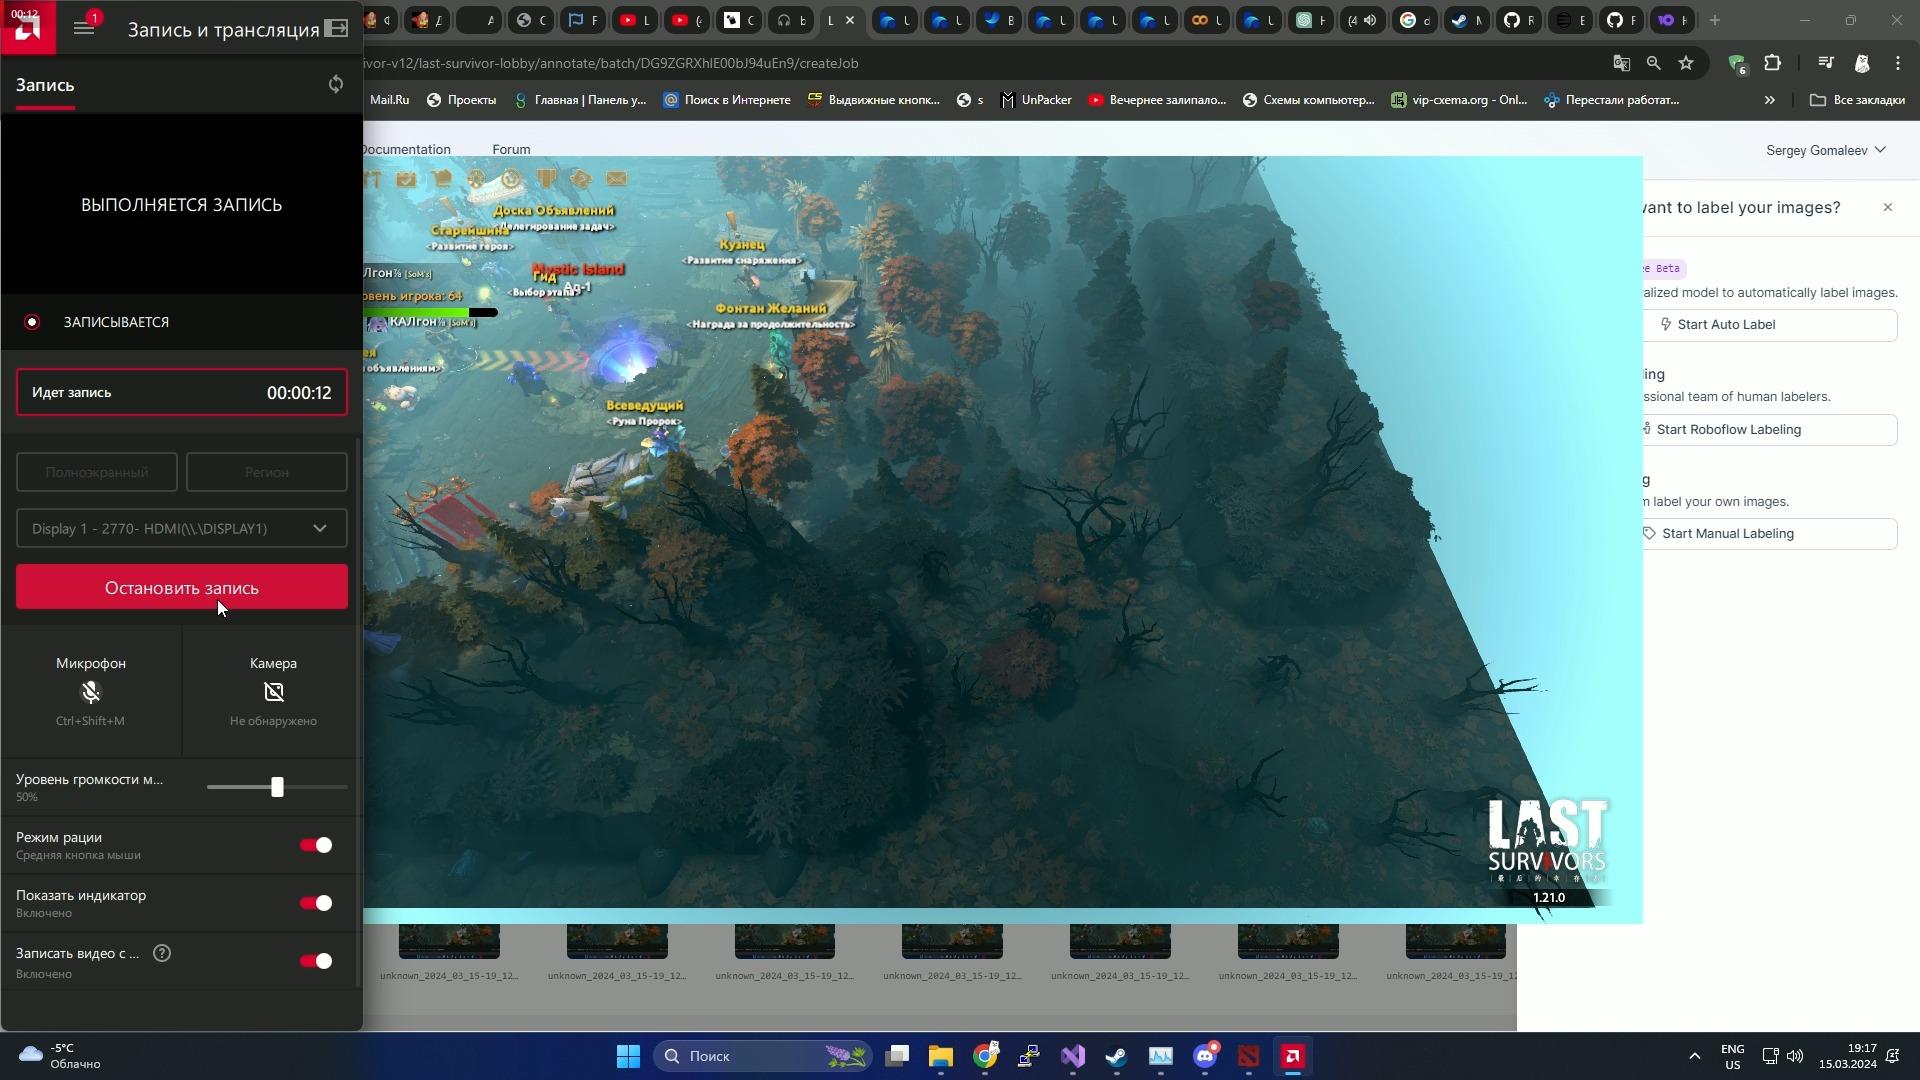
Task: Click taskbar Поиск search box
Action: (x=763, y=1056)
